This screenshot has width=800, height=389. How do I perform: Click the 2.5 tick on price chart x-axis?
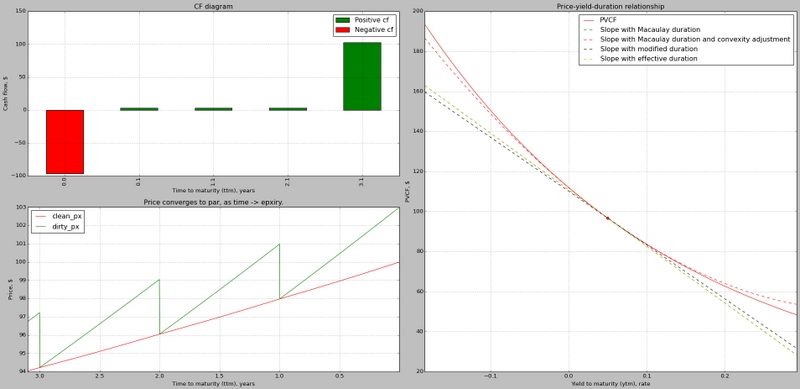pyautogui.click(x=99, y=376)
